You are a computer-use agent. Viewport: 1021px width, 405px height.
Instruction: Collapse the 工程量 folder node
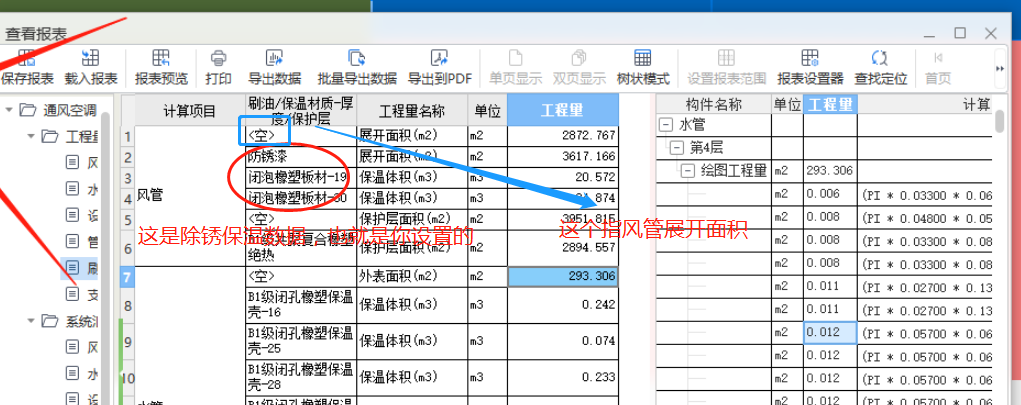click(31, 136)
